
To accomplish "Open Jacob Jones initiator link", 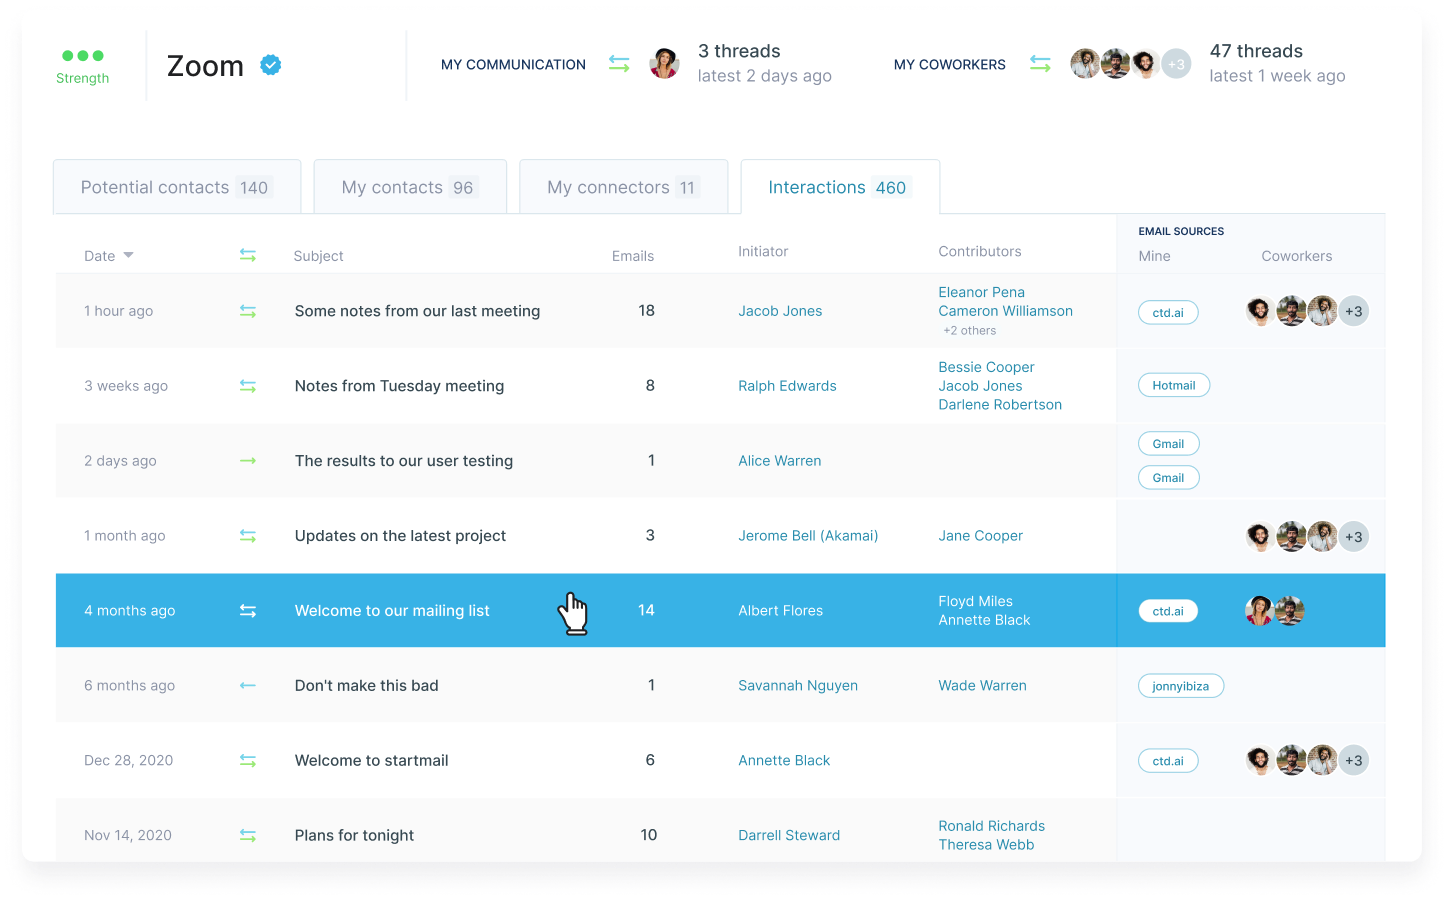I will pyautogui.click(x=780, y=311).
